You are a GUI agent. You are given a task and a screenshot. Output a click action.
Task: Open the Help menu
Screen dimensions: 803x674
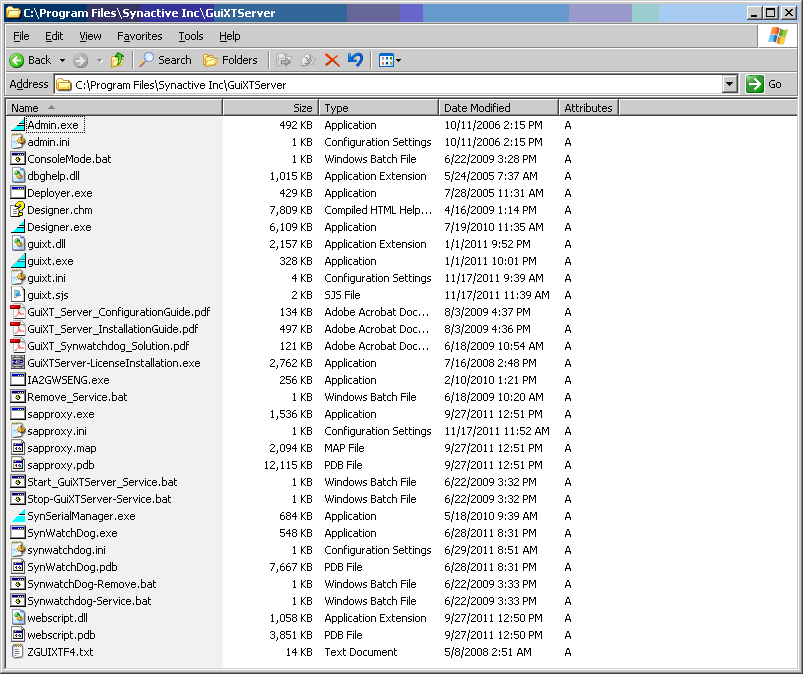click(229, 36)
